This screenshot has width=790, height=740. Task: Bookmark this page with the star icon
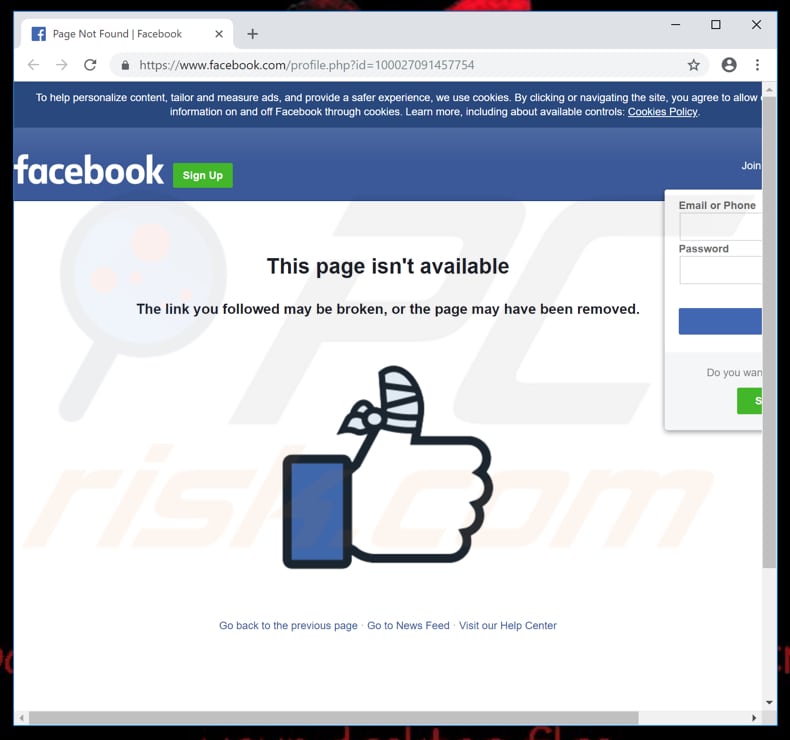pos(694,65)
